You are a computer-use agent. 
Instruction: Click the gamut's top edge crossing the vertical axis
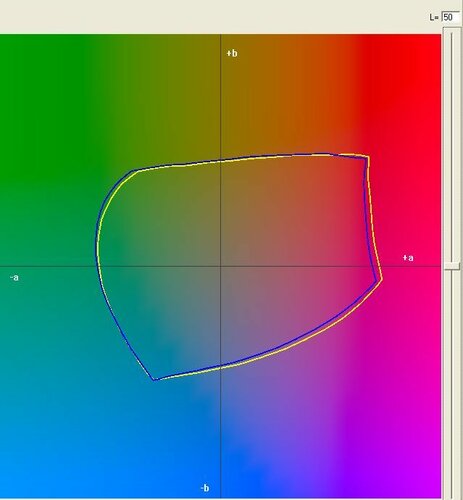[220, 161]
